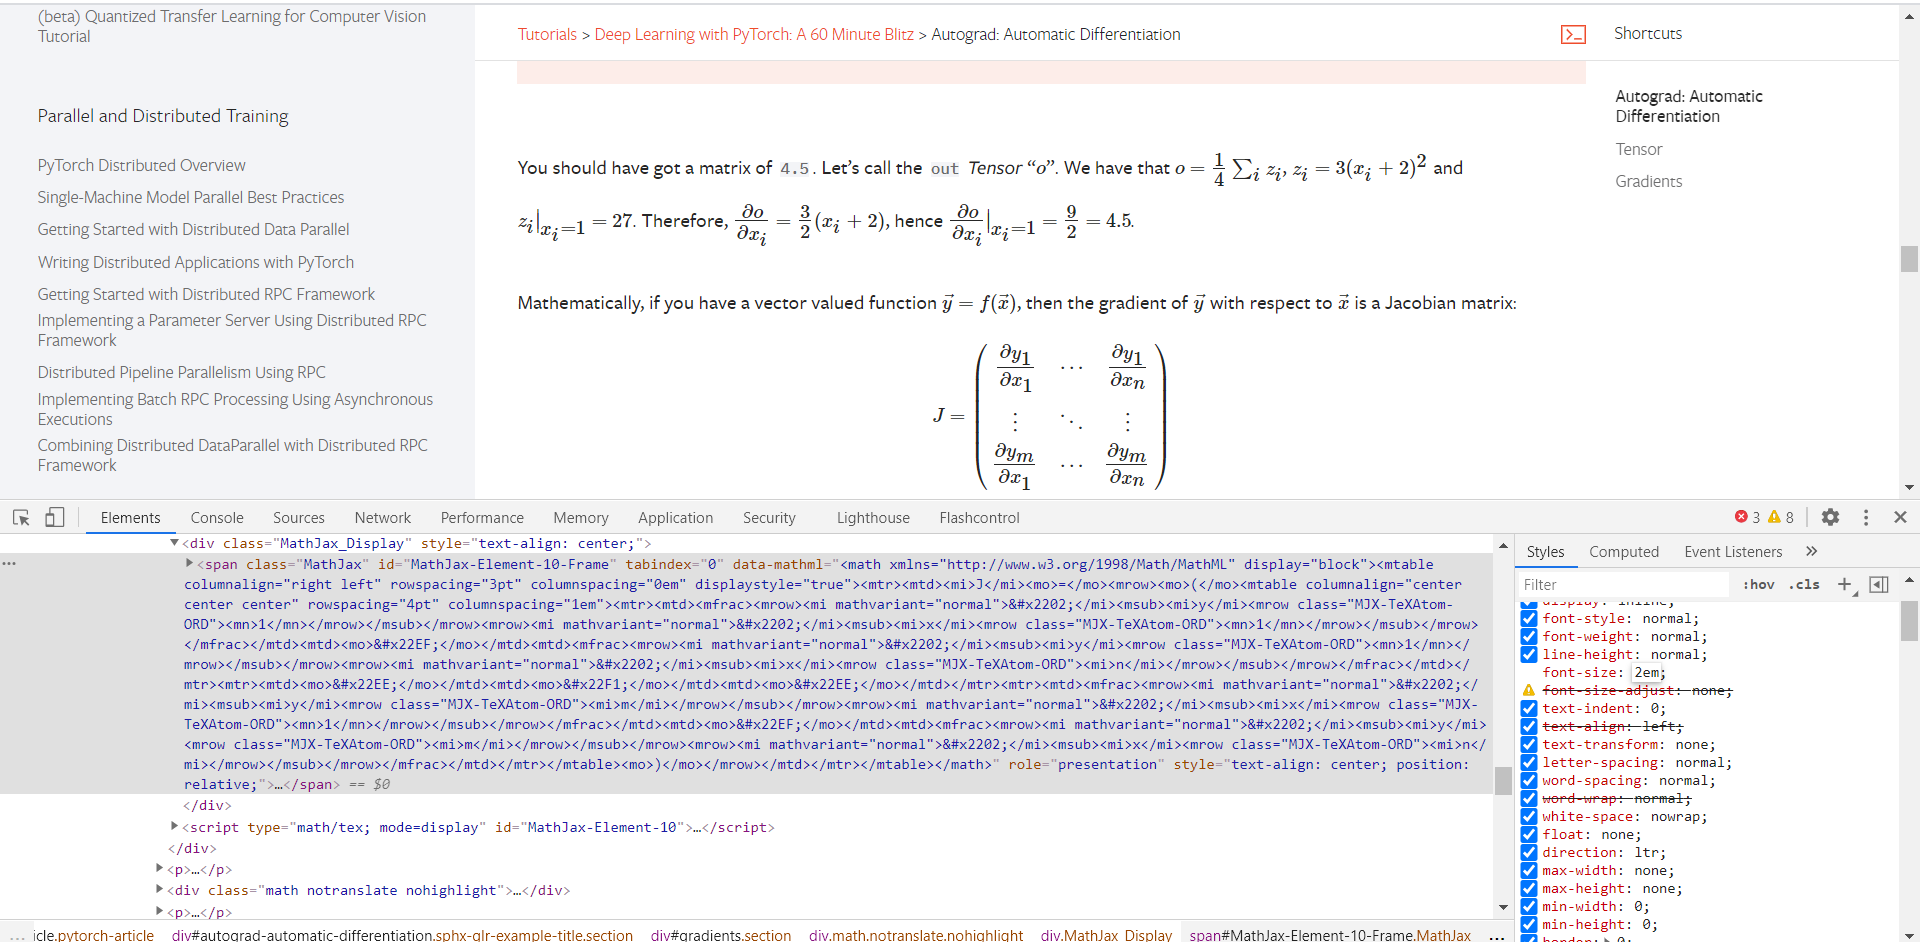Close the DevTools panel
The image size is (1920, 942).
[1900, 517]
